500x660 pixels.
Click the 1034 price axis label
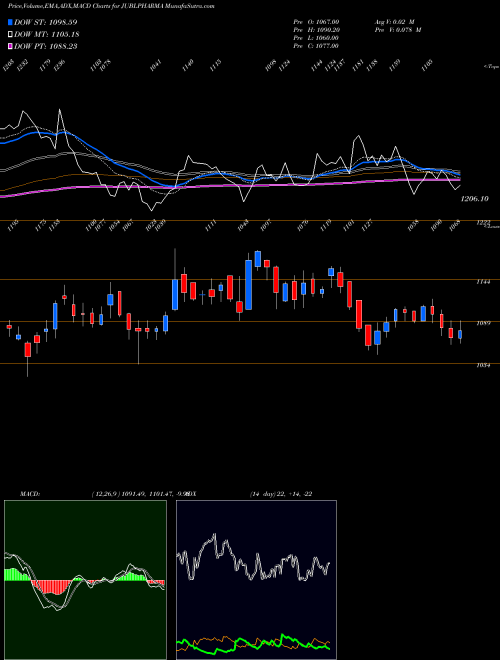pyautogui.click(x=483, y=365)
